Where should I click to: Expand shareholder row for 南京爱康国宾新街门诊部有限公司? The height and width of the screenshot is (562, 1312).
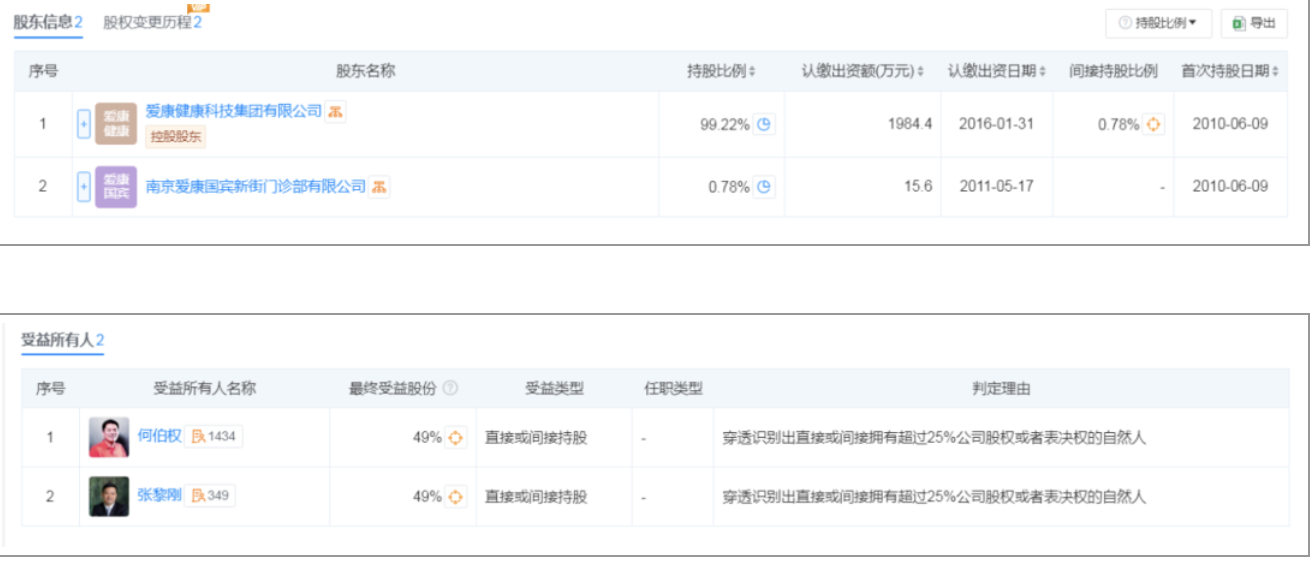[x=84, y=187]
